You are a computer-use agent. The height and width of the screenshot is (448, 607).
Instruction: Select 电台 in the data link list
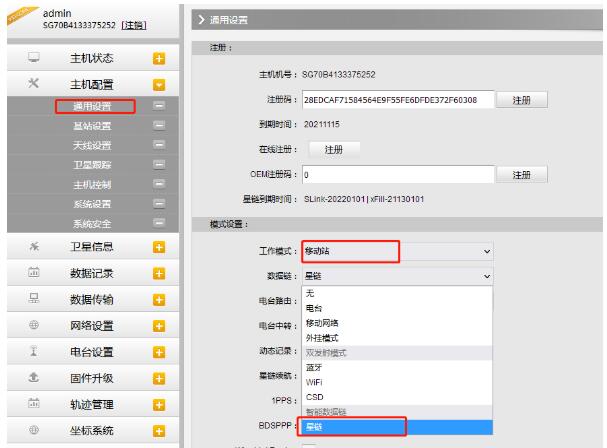tap(397, 308)
